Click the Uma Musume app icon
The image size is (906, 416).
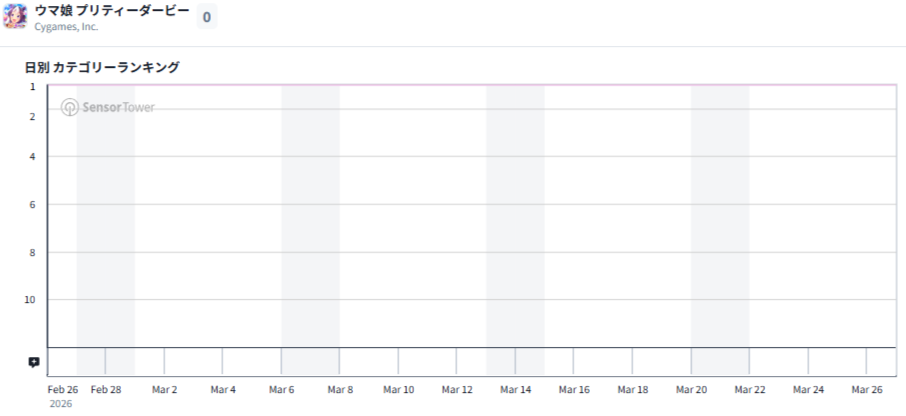(x=15, y=17)
